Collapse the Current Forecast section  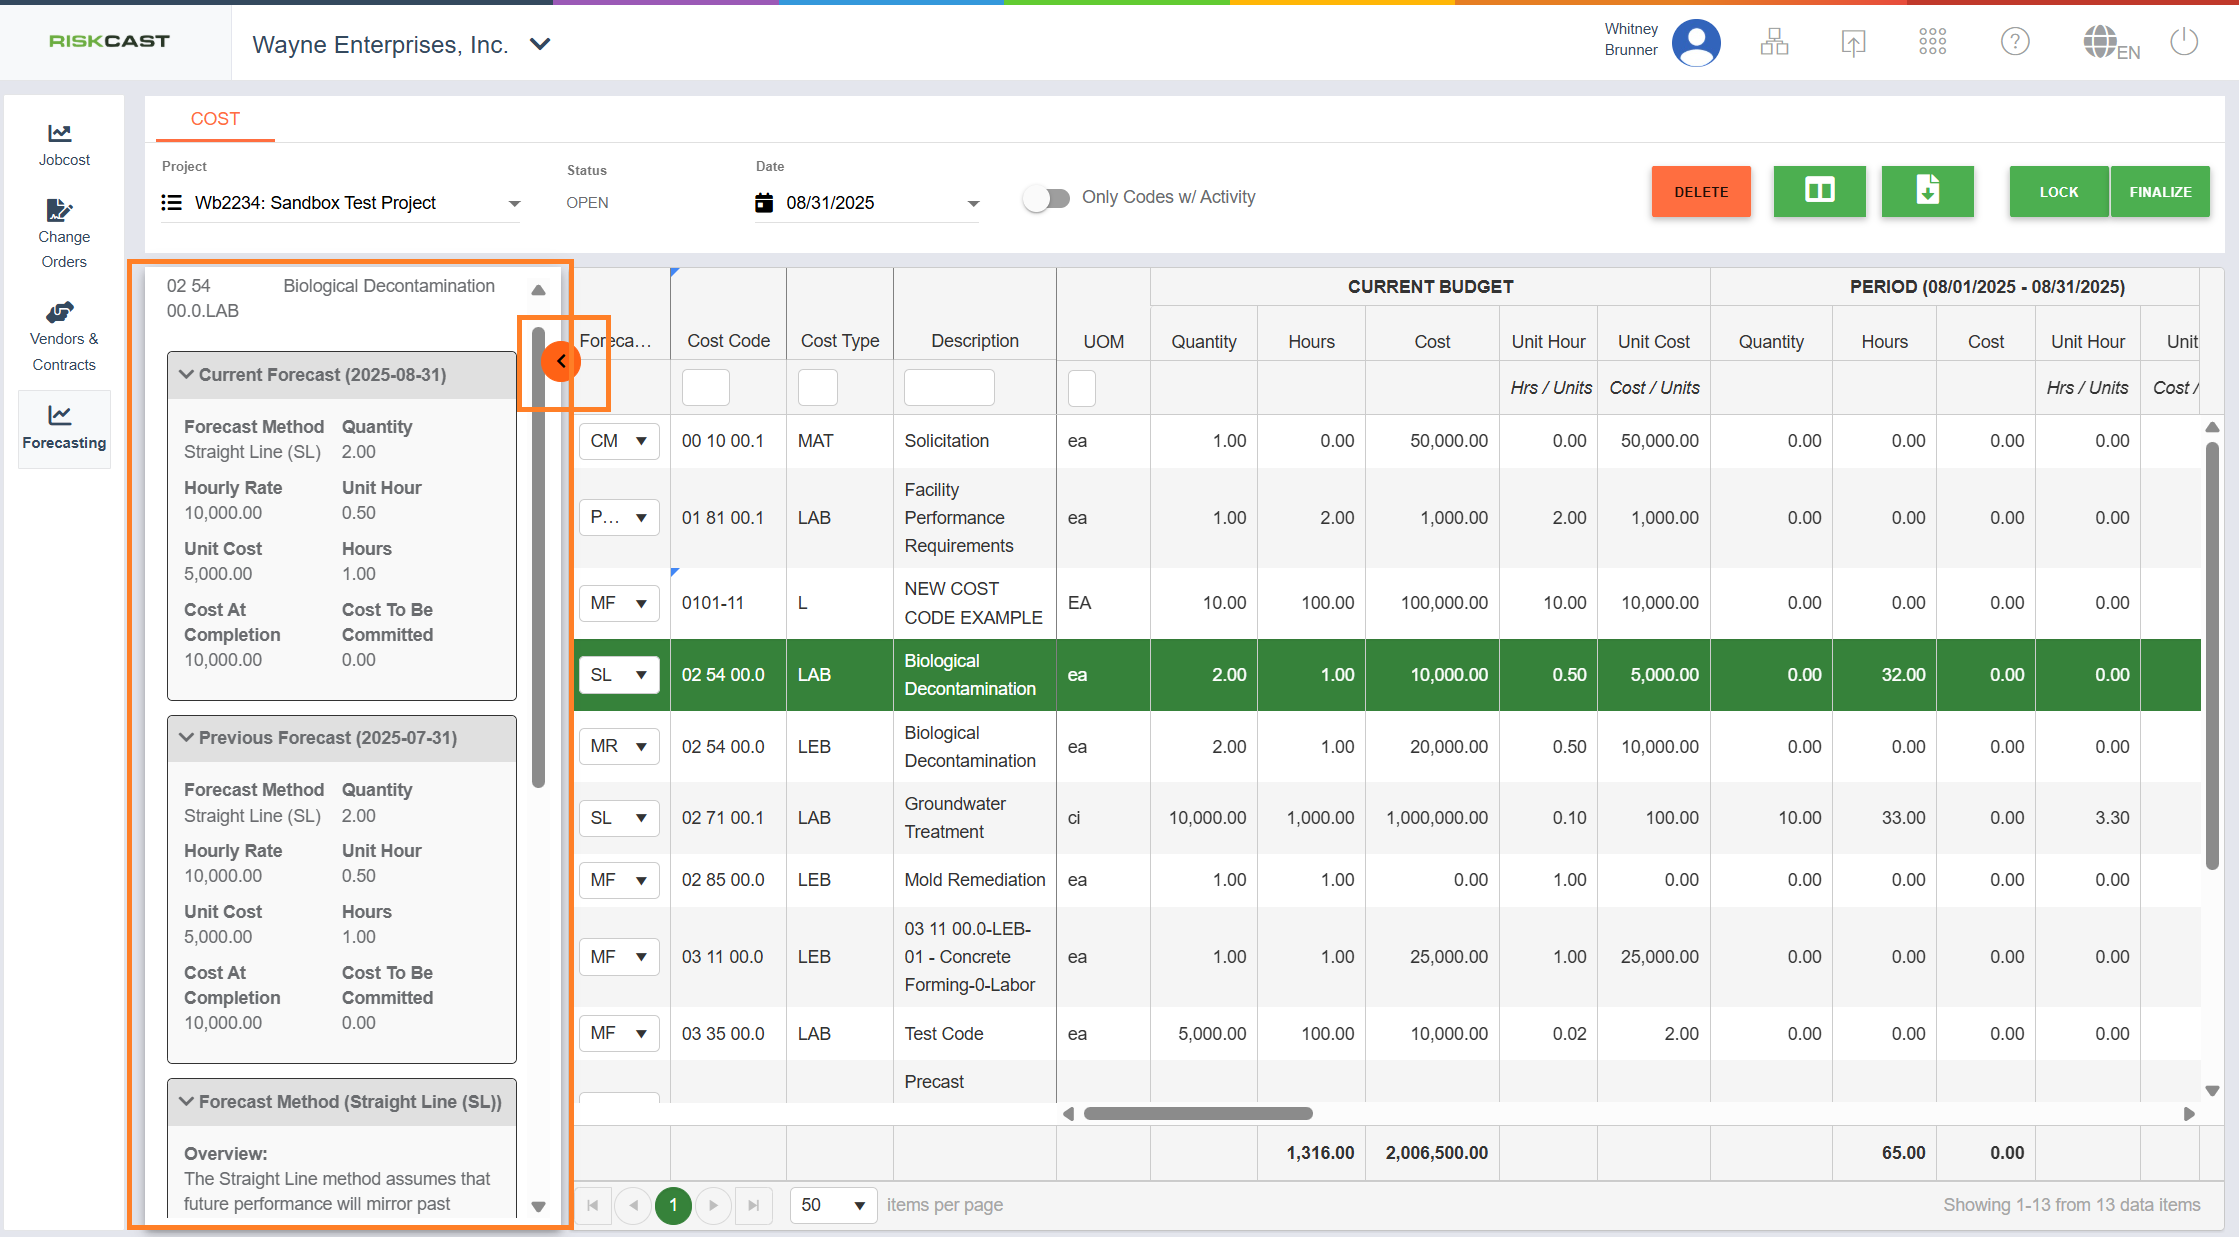coord(187,375)
